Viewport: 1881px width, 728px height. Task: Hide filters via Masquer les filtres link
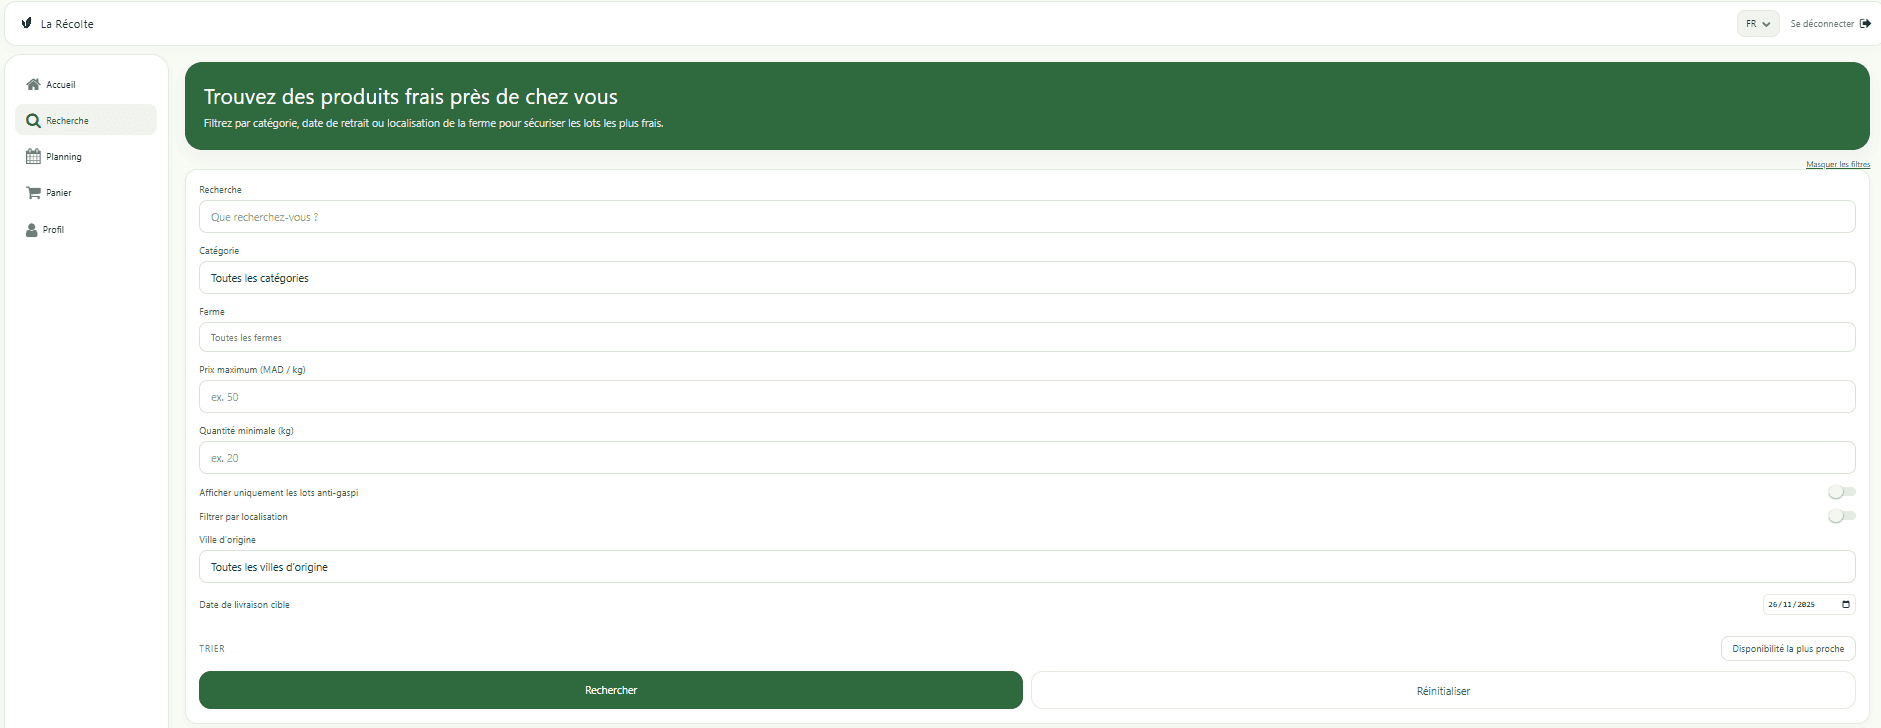coord(1837,164)
